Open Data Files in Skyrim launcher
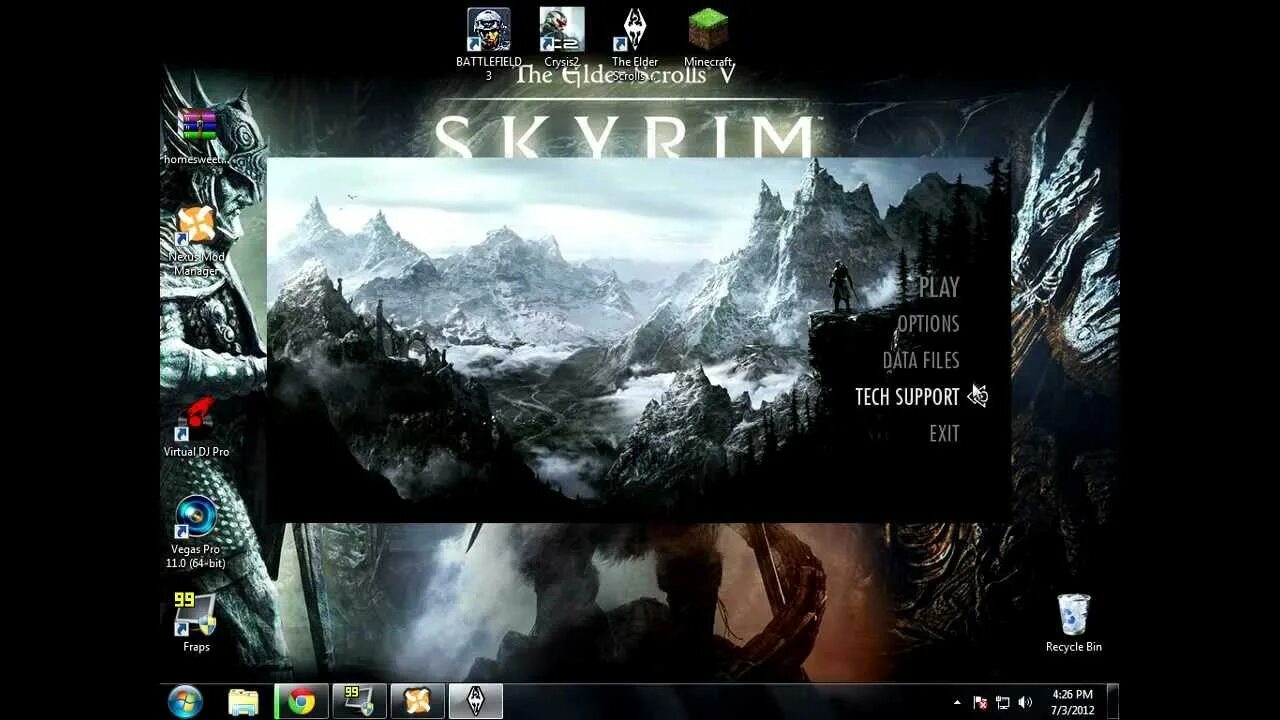The image size is (1280, 720). (921, 360)
